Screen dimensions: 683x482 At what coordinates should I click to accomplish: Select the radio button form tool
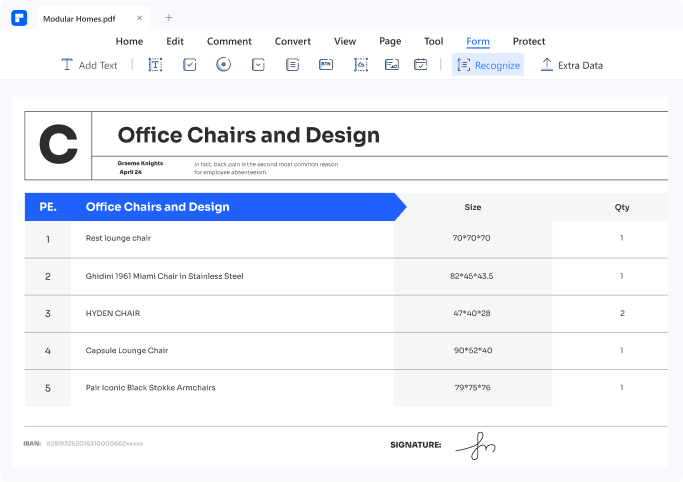(223, 64)
